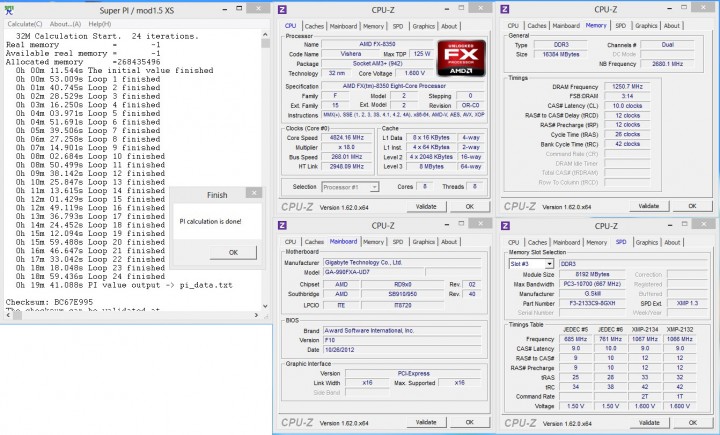Open SPD tab in top-right Memory window
Image resolution: width=720 pixels, height=435 pixels.
620,26
